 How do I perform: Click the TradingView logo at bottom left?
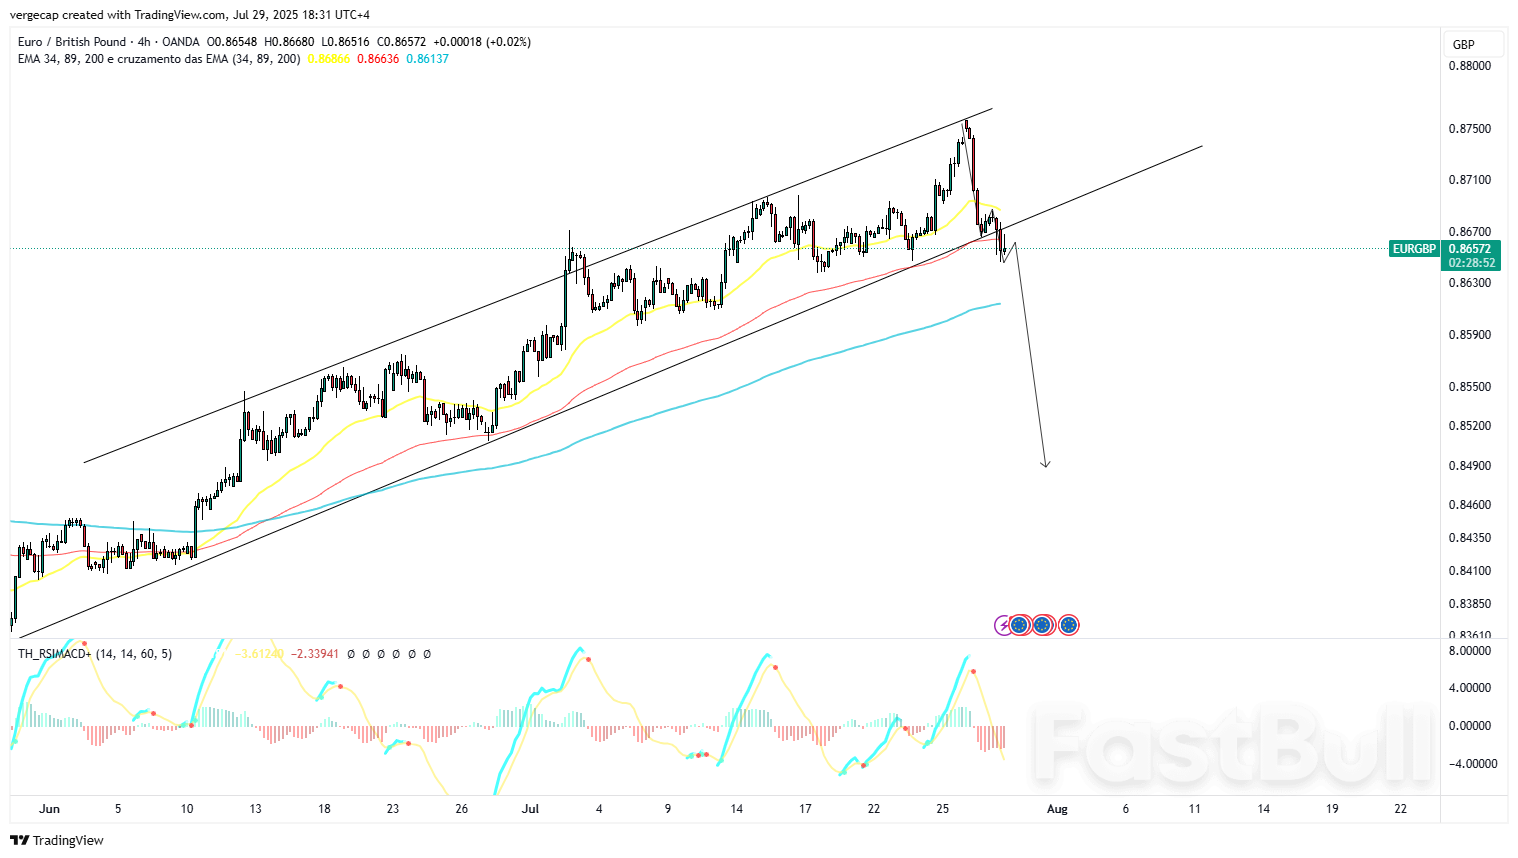point(57,840)
